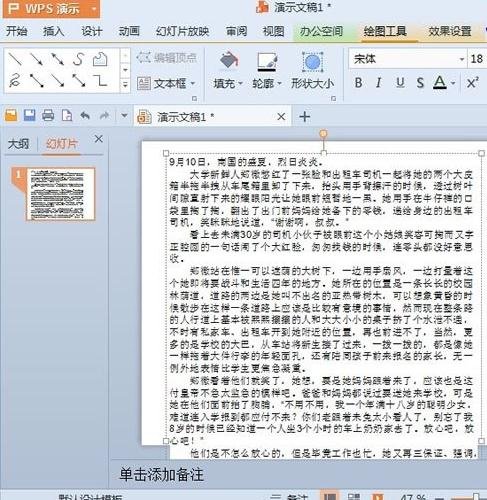Open the 宋体 font name dropdown
The height and width of the screenshot is (500, 487).
click(x=462, y=59)
